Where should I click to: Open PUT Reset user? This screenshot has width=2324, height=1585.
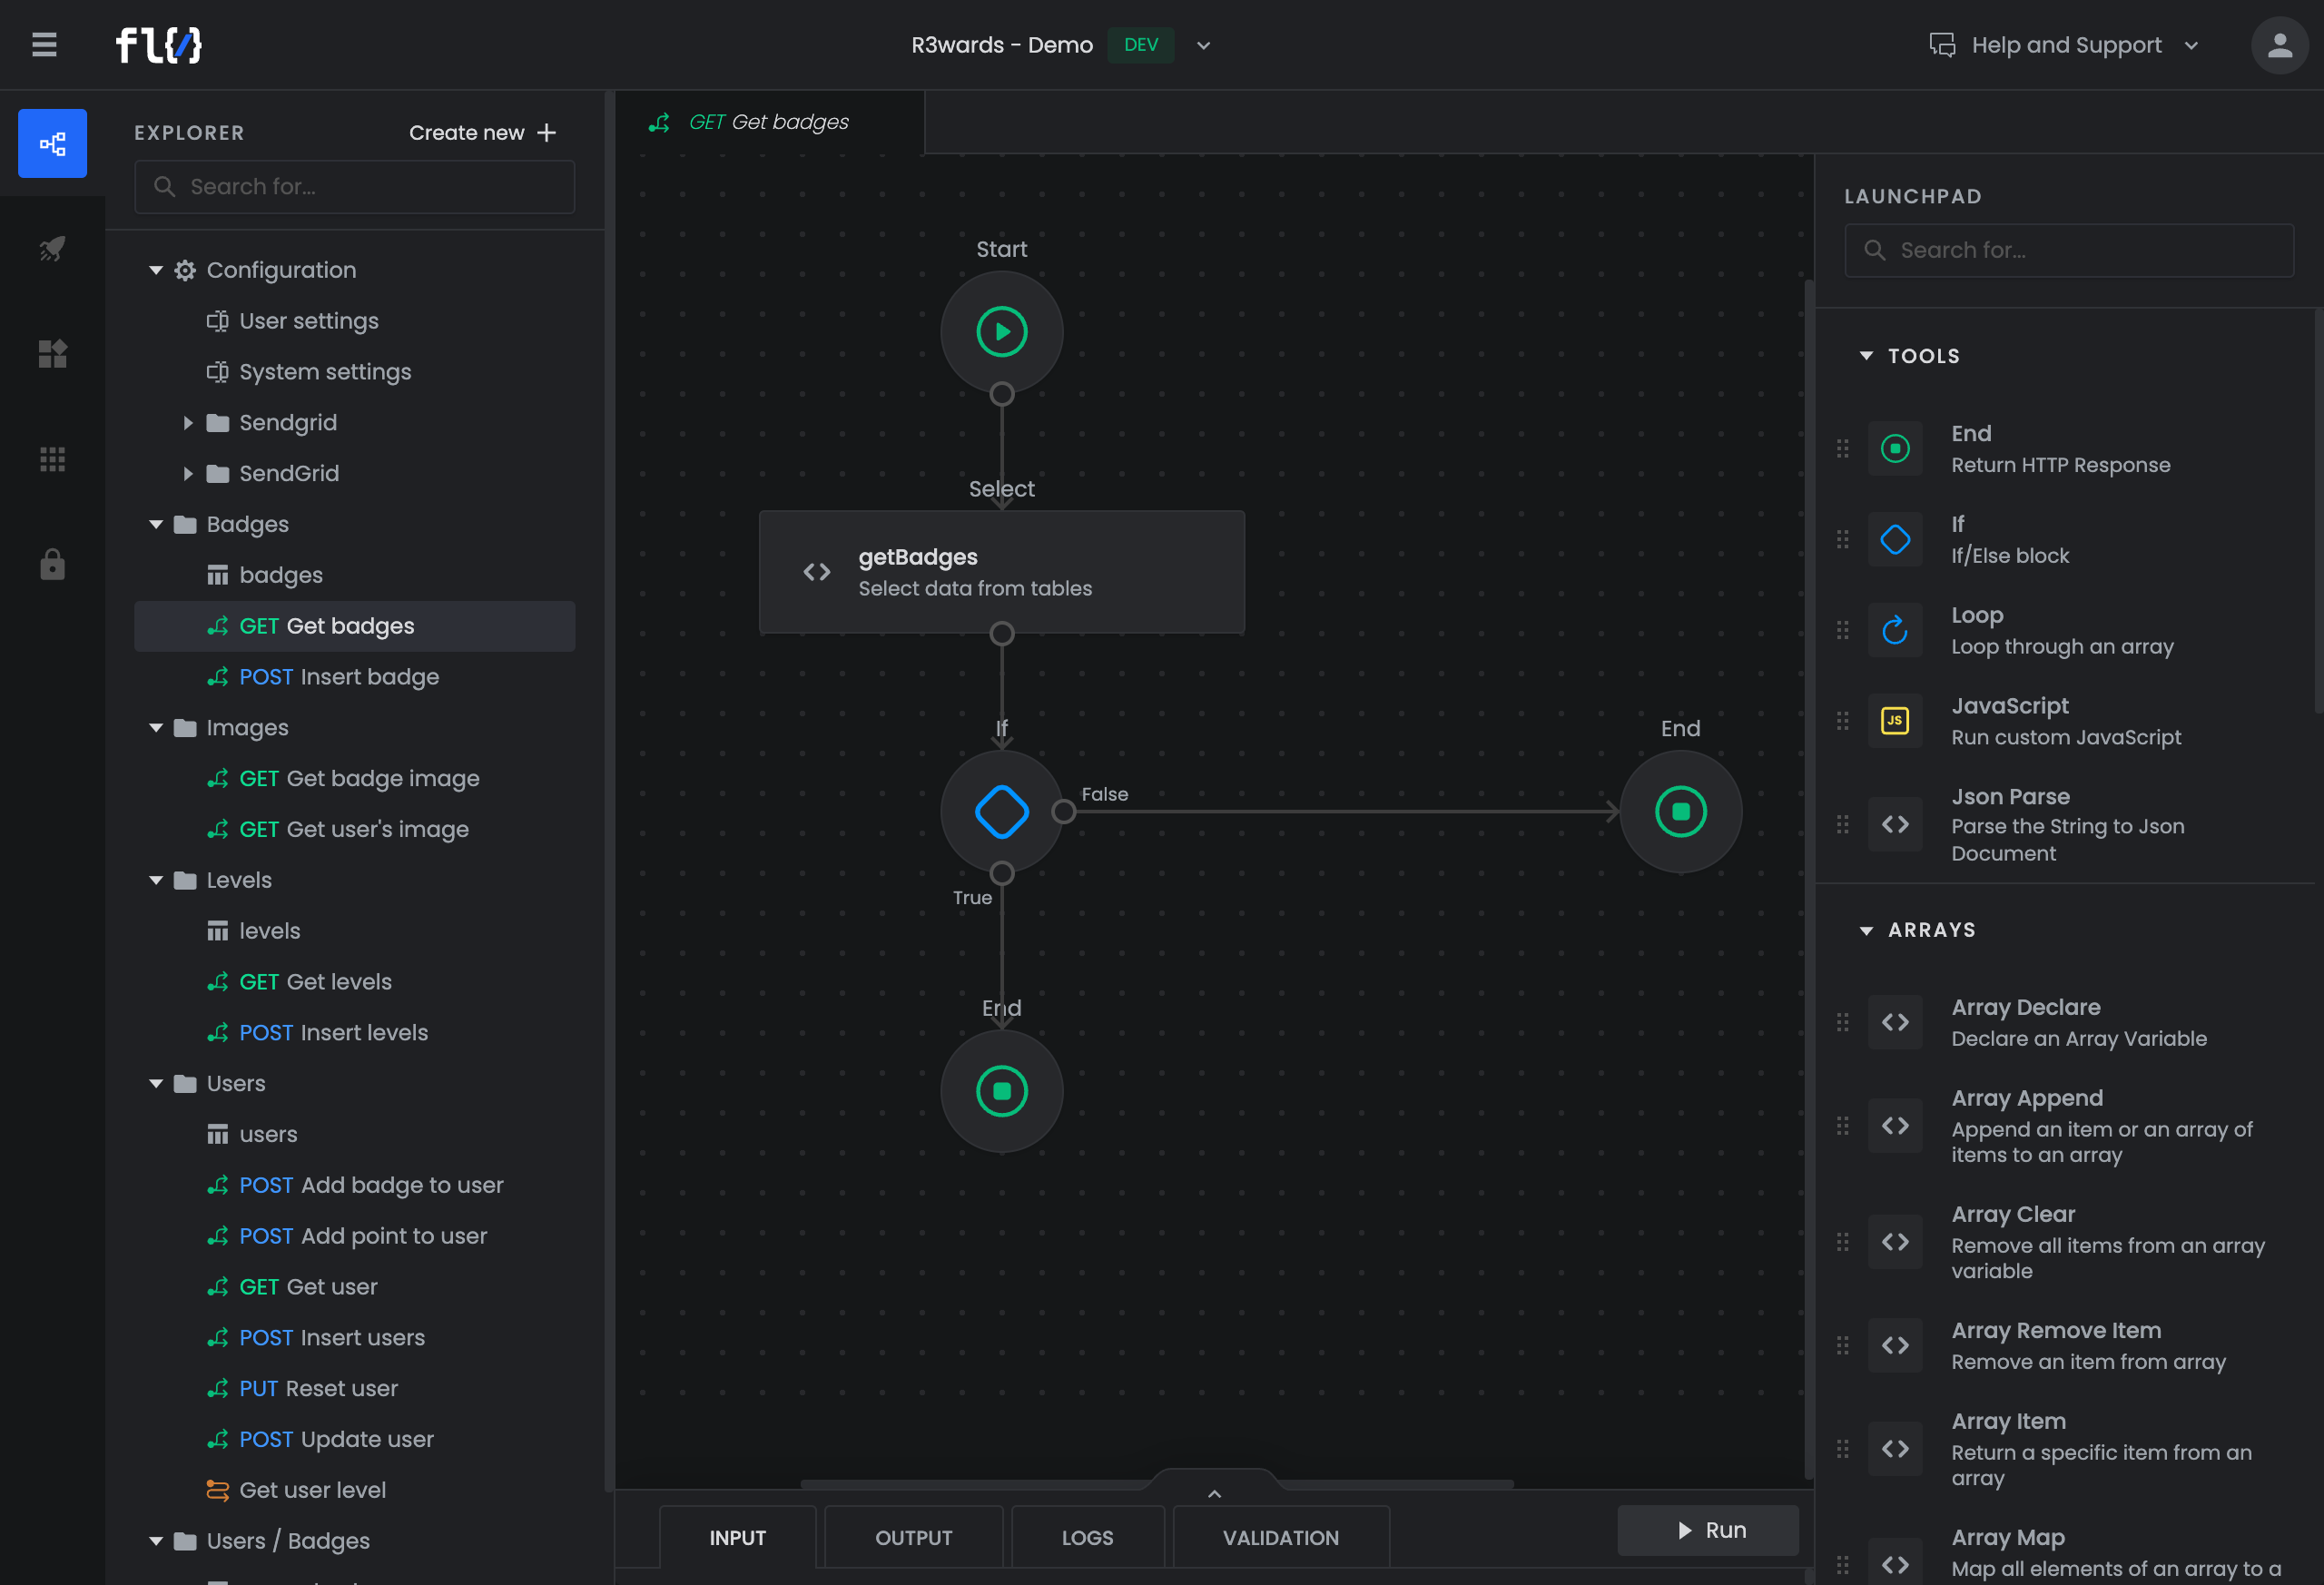(318, 1389)
